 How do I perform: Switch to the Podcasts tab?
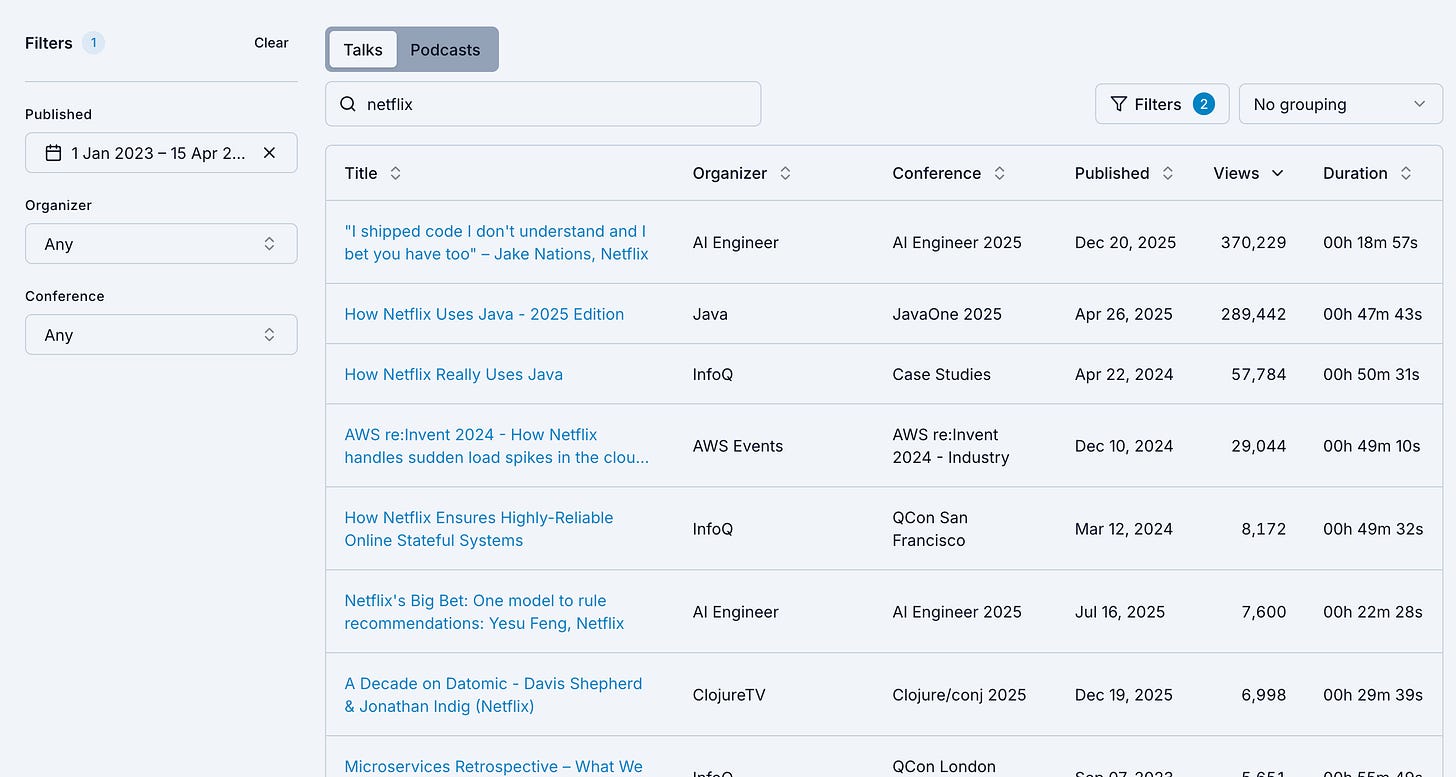click(x=445, y=50)
